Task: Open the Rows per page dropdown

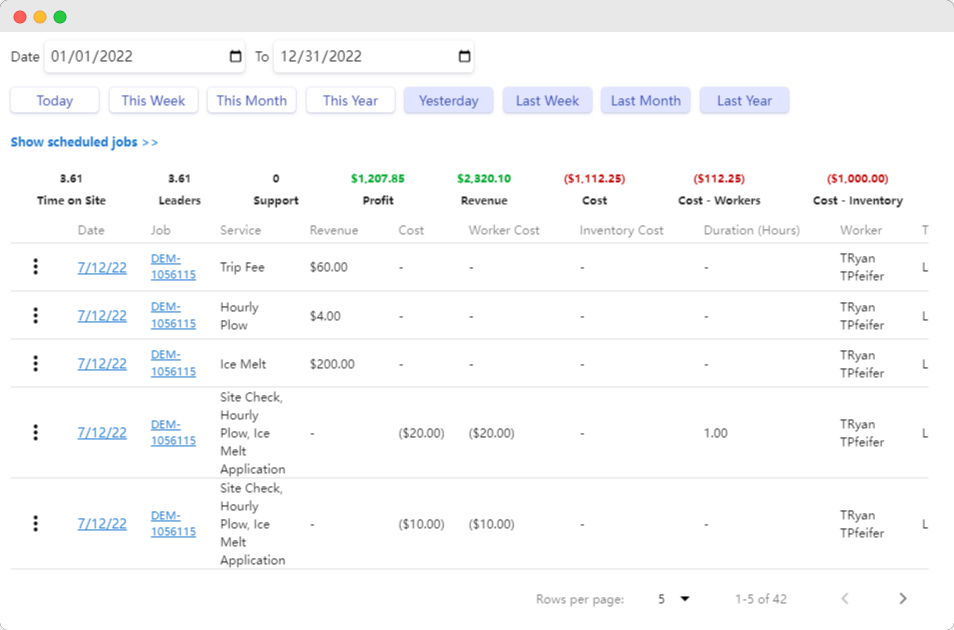Action: 672,598
